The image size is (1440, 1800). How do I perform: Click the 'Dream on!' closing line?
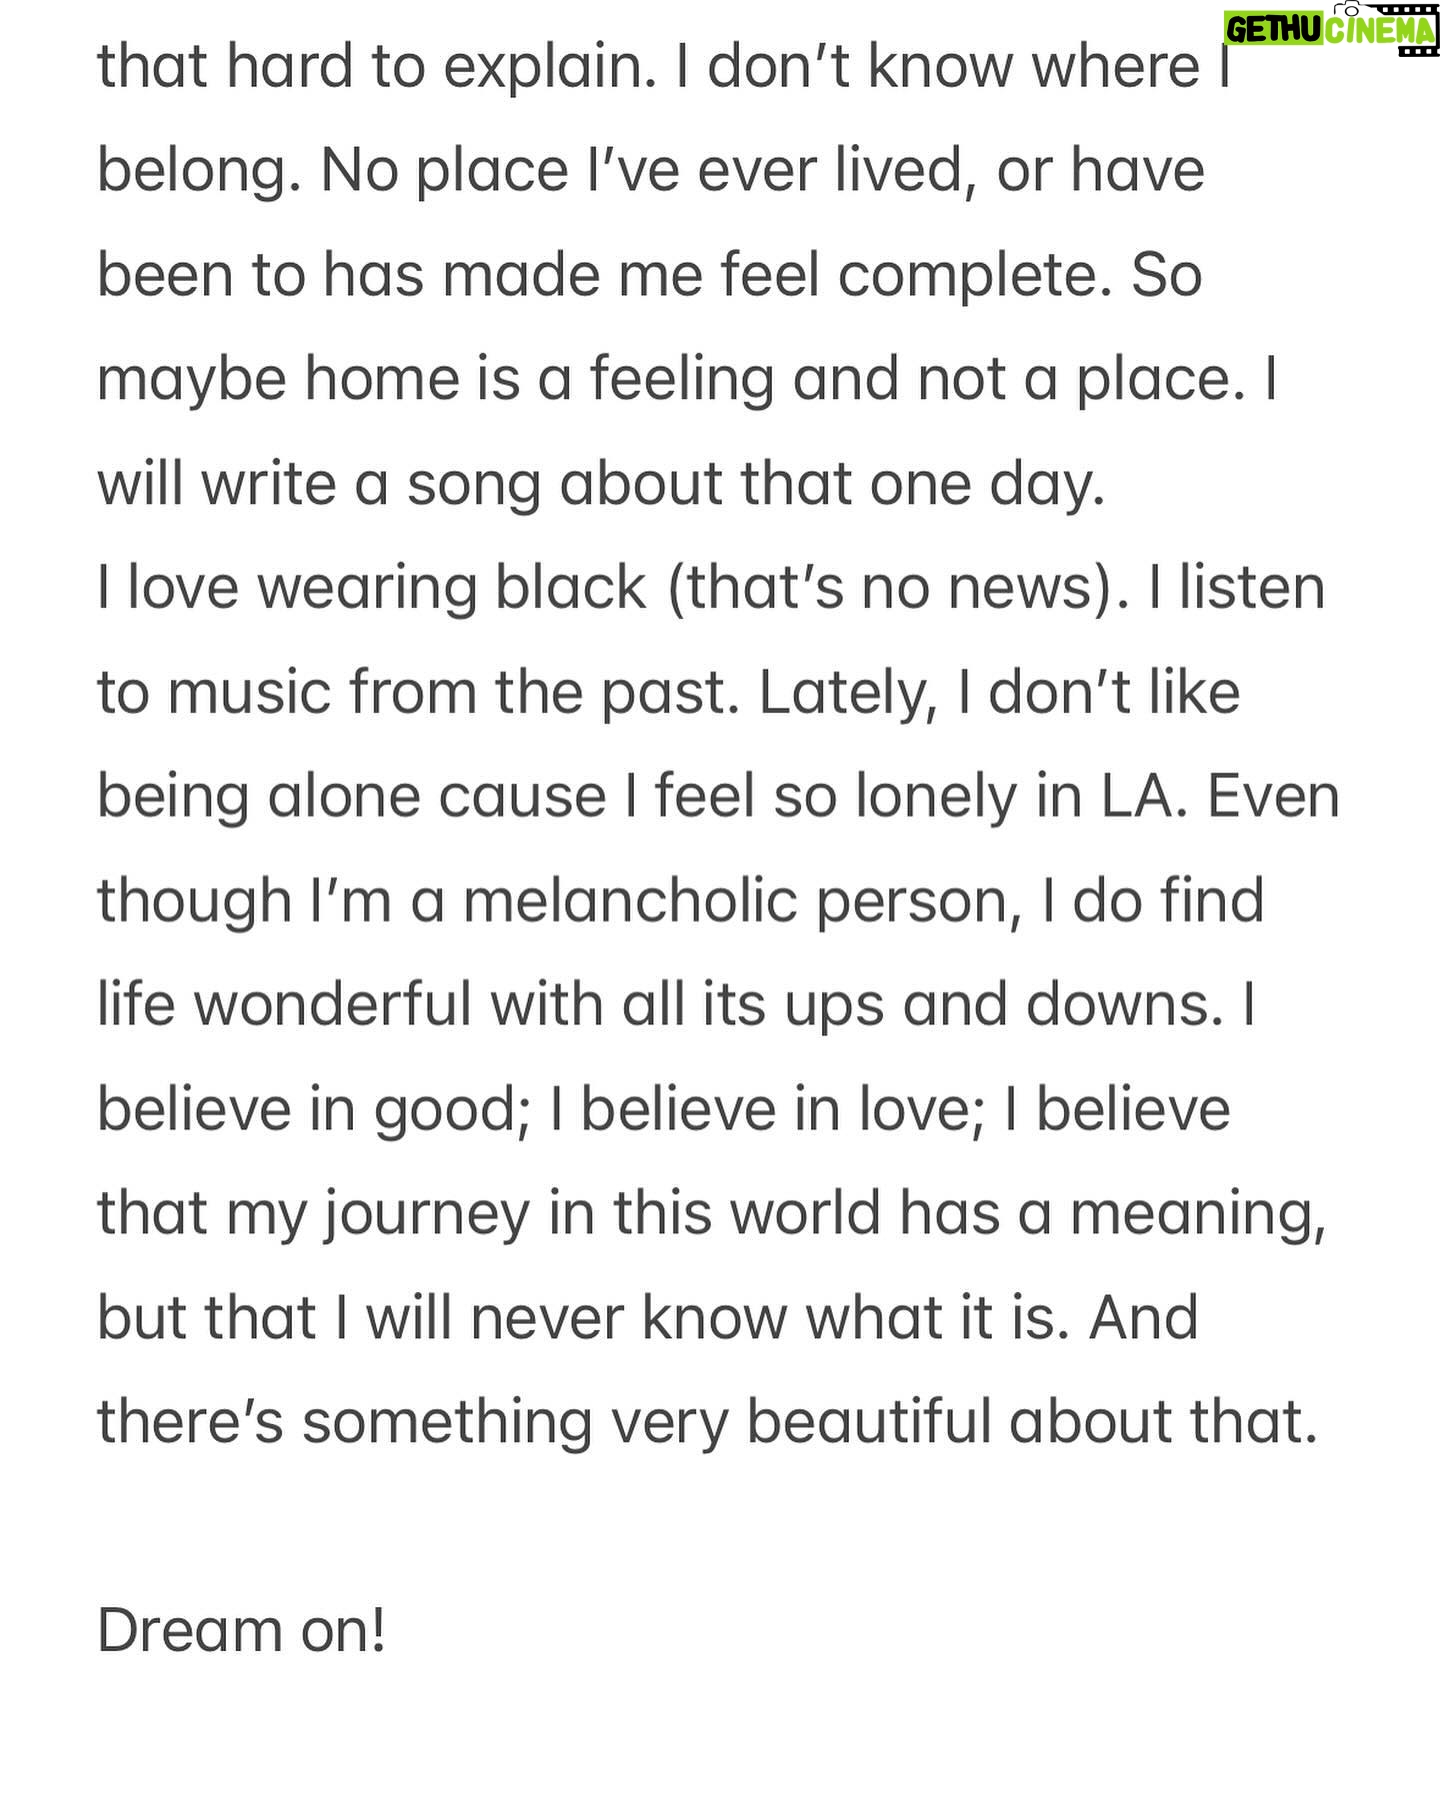(x=241, y=1631)
